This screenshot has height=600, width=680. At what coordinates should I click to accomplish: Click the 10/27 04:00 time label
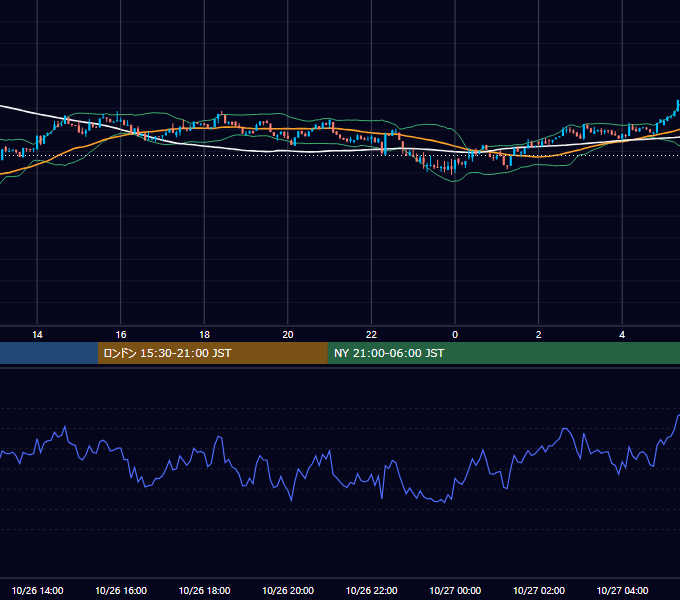622,590
